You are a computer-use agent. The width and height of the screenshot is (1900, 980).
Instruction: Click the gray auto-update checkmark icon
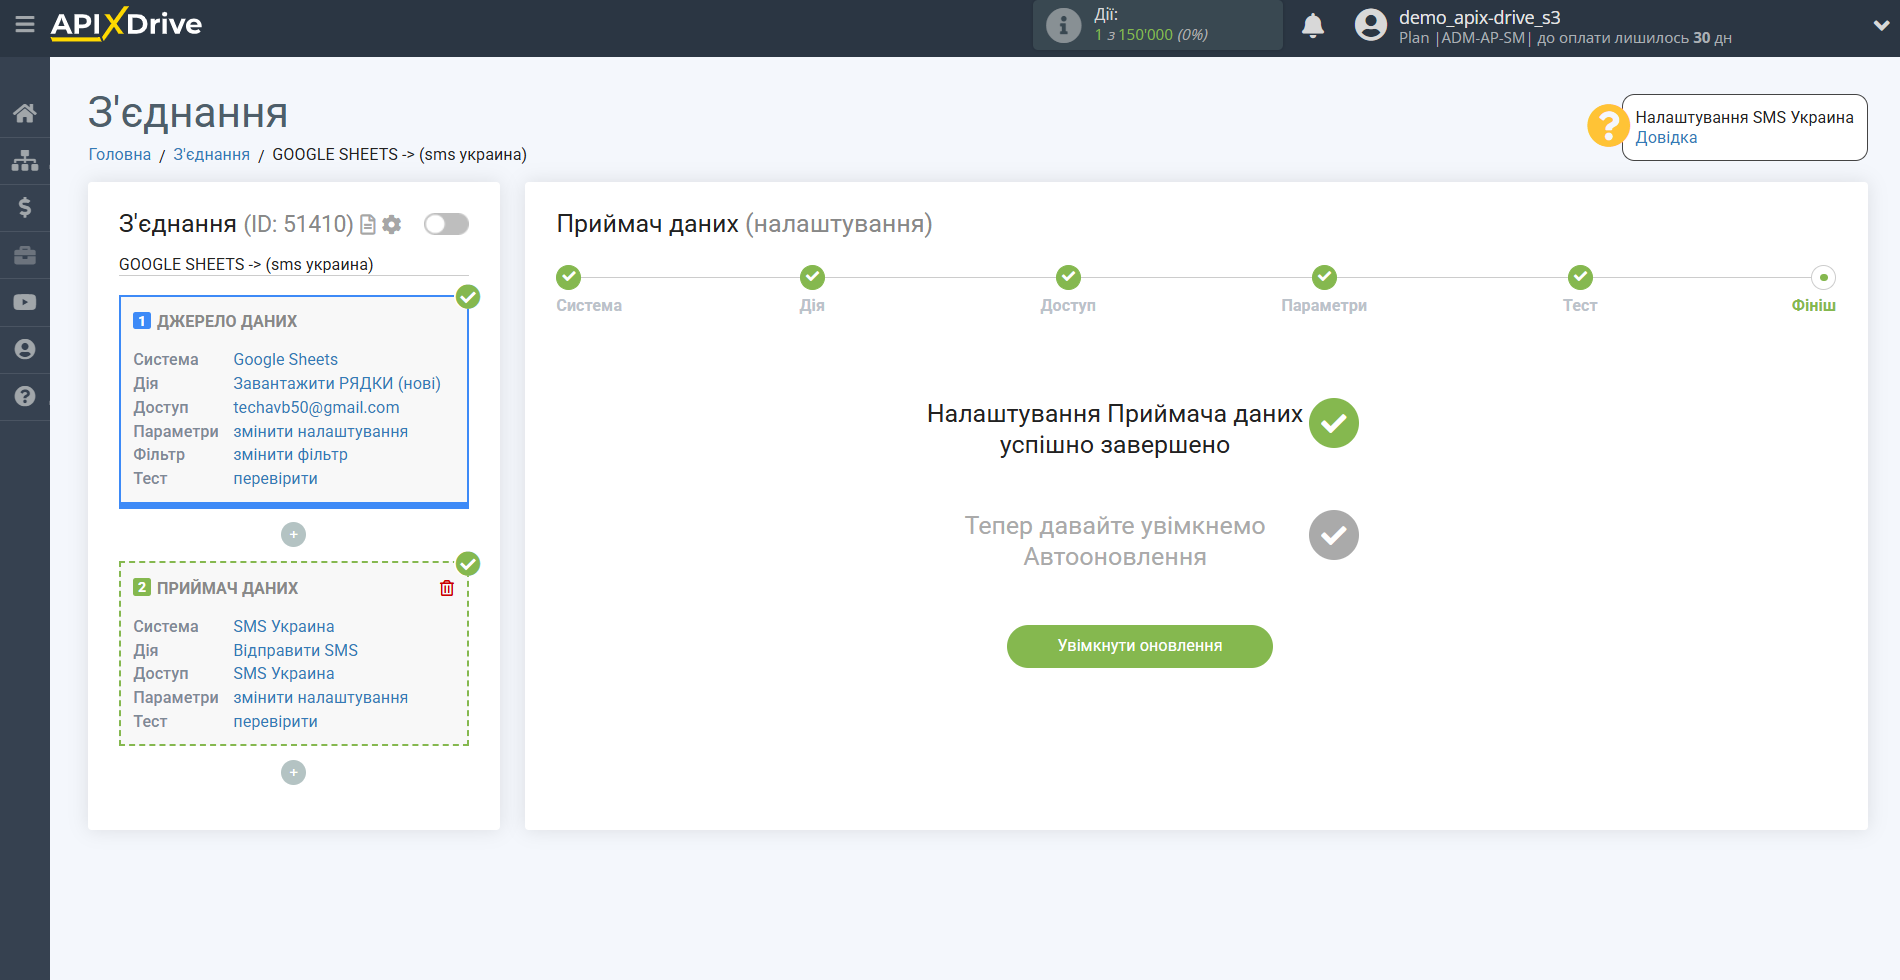pos(1334,535)
